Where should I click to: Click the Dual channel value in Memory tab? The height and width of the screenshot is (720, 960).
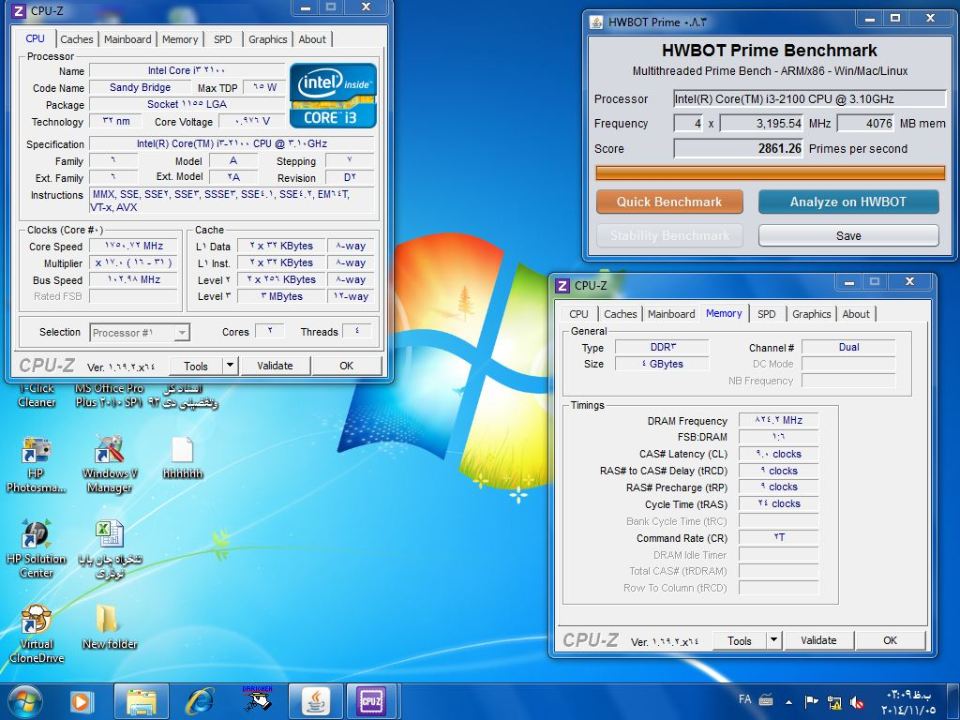[849, 347]
